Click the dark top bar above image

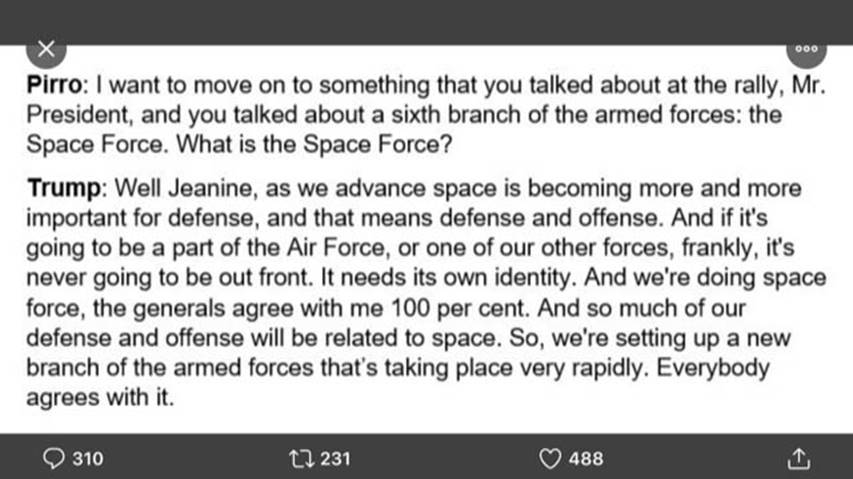coord(426,20)
